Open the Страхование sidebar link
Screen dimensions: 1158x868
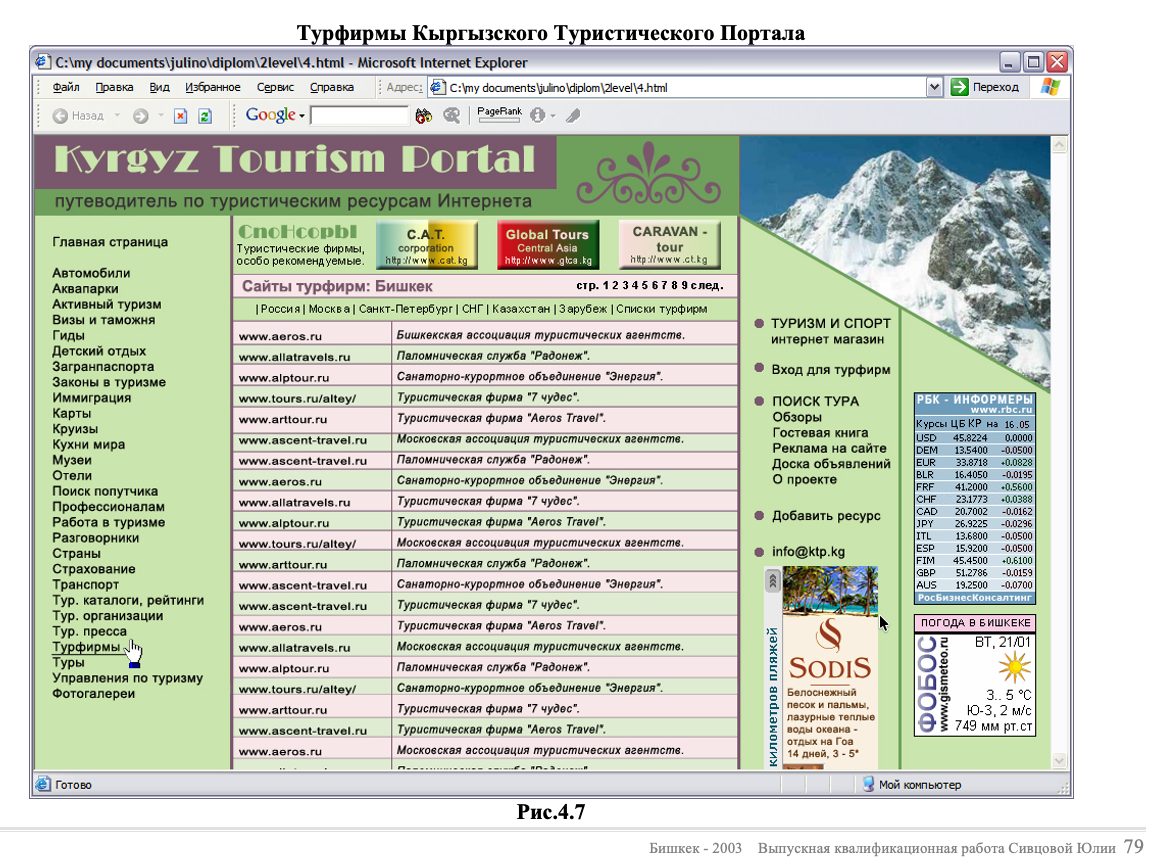pos(93,569)
